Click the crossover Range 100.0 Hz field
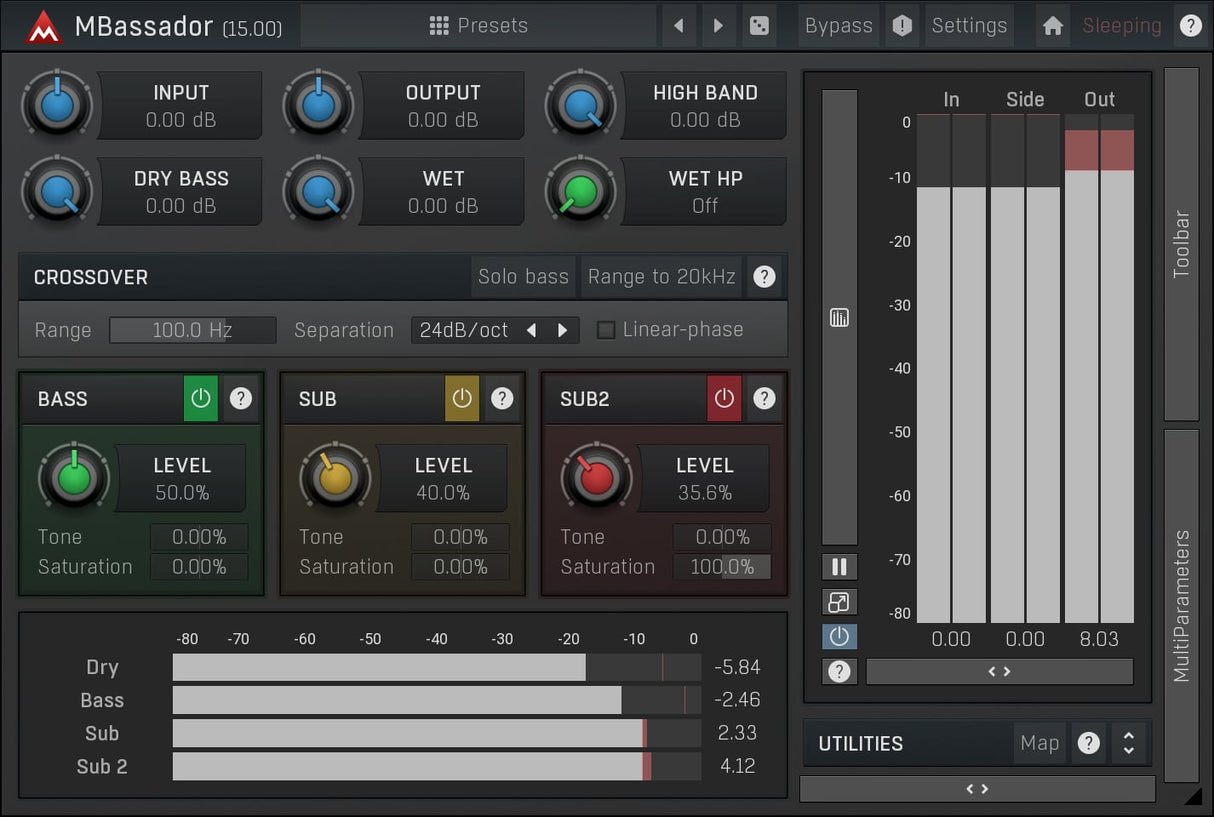The image size is (1214, 817). (x=192, y=330)
